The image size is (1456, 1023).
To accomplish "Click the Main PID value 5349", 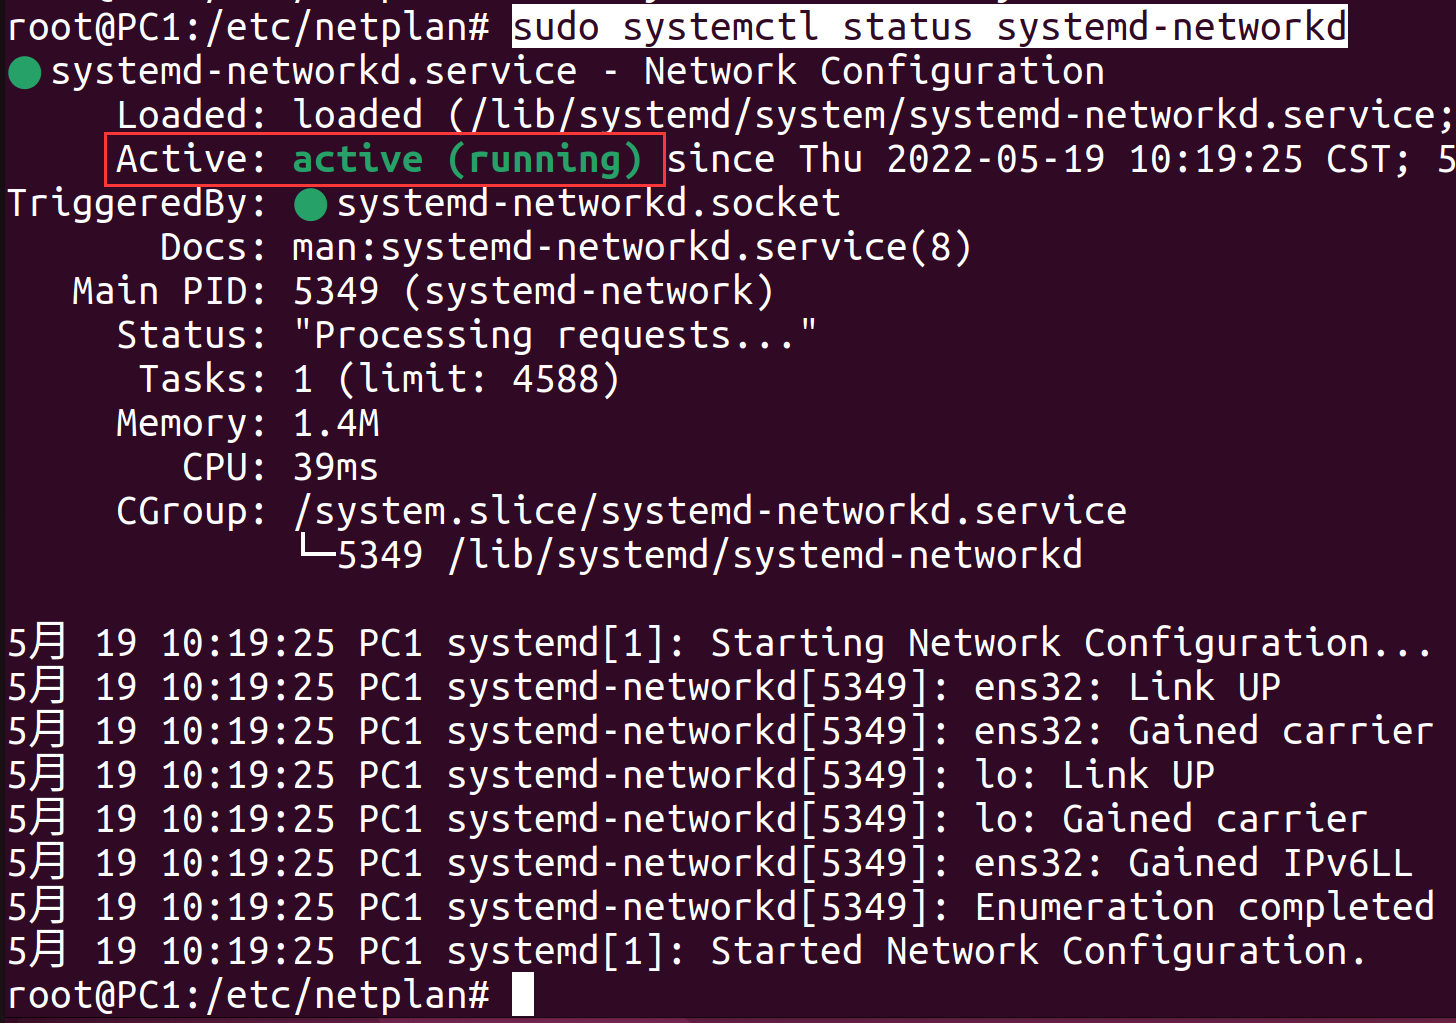I will 336,292.
